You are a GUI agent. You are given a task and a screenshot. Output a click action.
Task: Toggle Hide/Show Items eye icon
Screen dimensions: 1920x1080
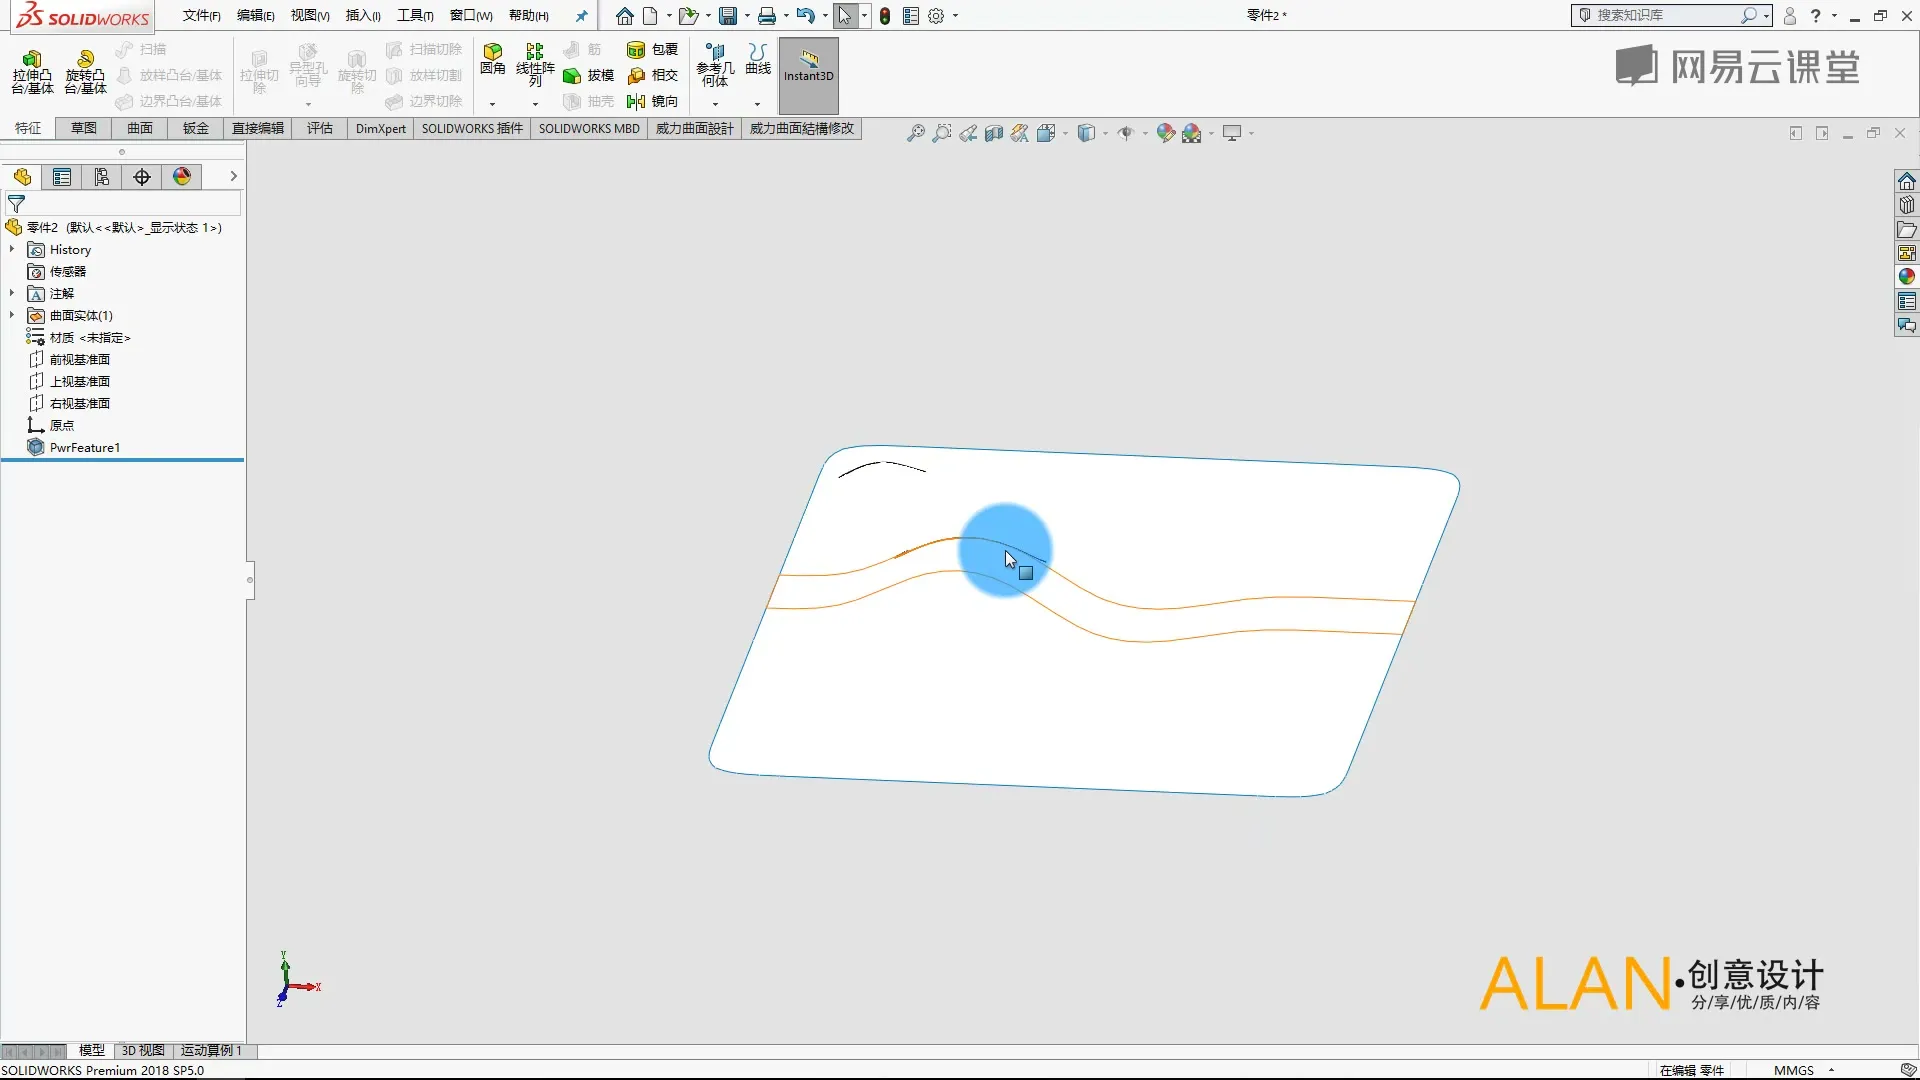(1125, 133)
